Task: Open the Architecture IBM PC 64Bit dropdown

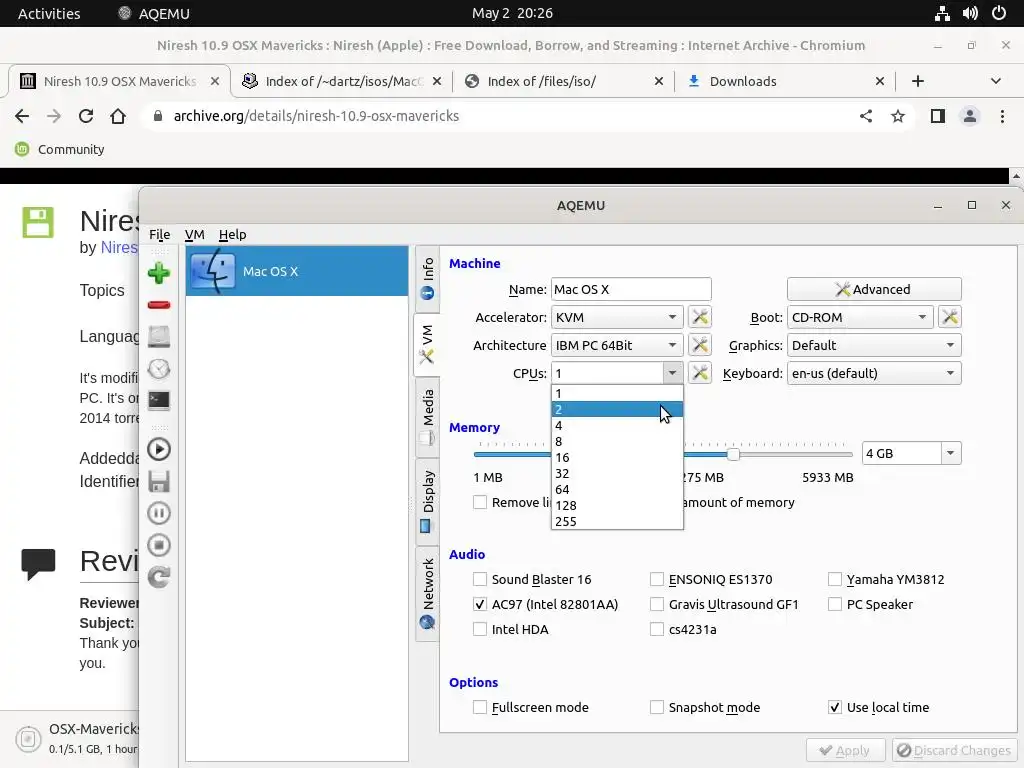Action: pos(617,345)
